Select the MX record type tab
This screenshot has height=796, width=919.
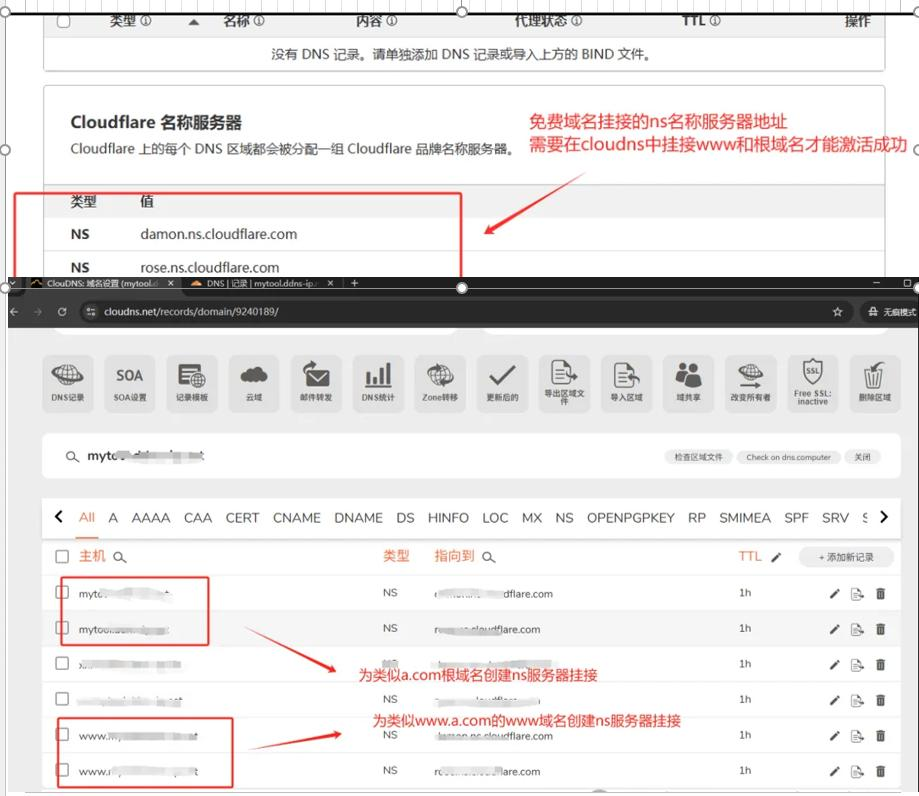tap(532, 518)
